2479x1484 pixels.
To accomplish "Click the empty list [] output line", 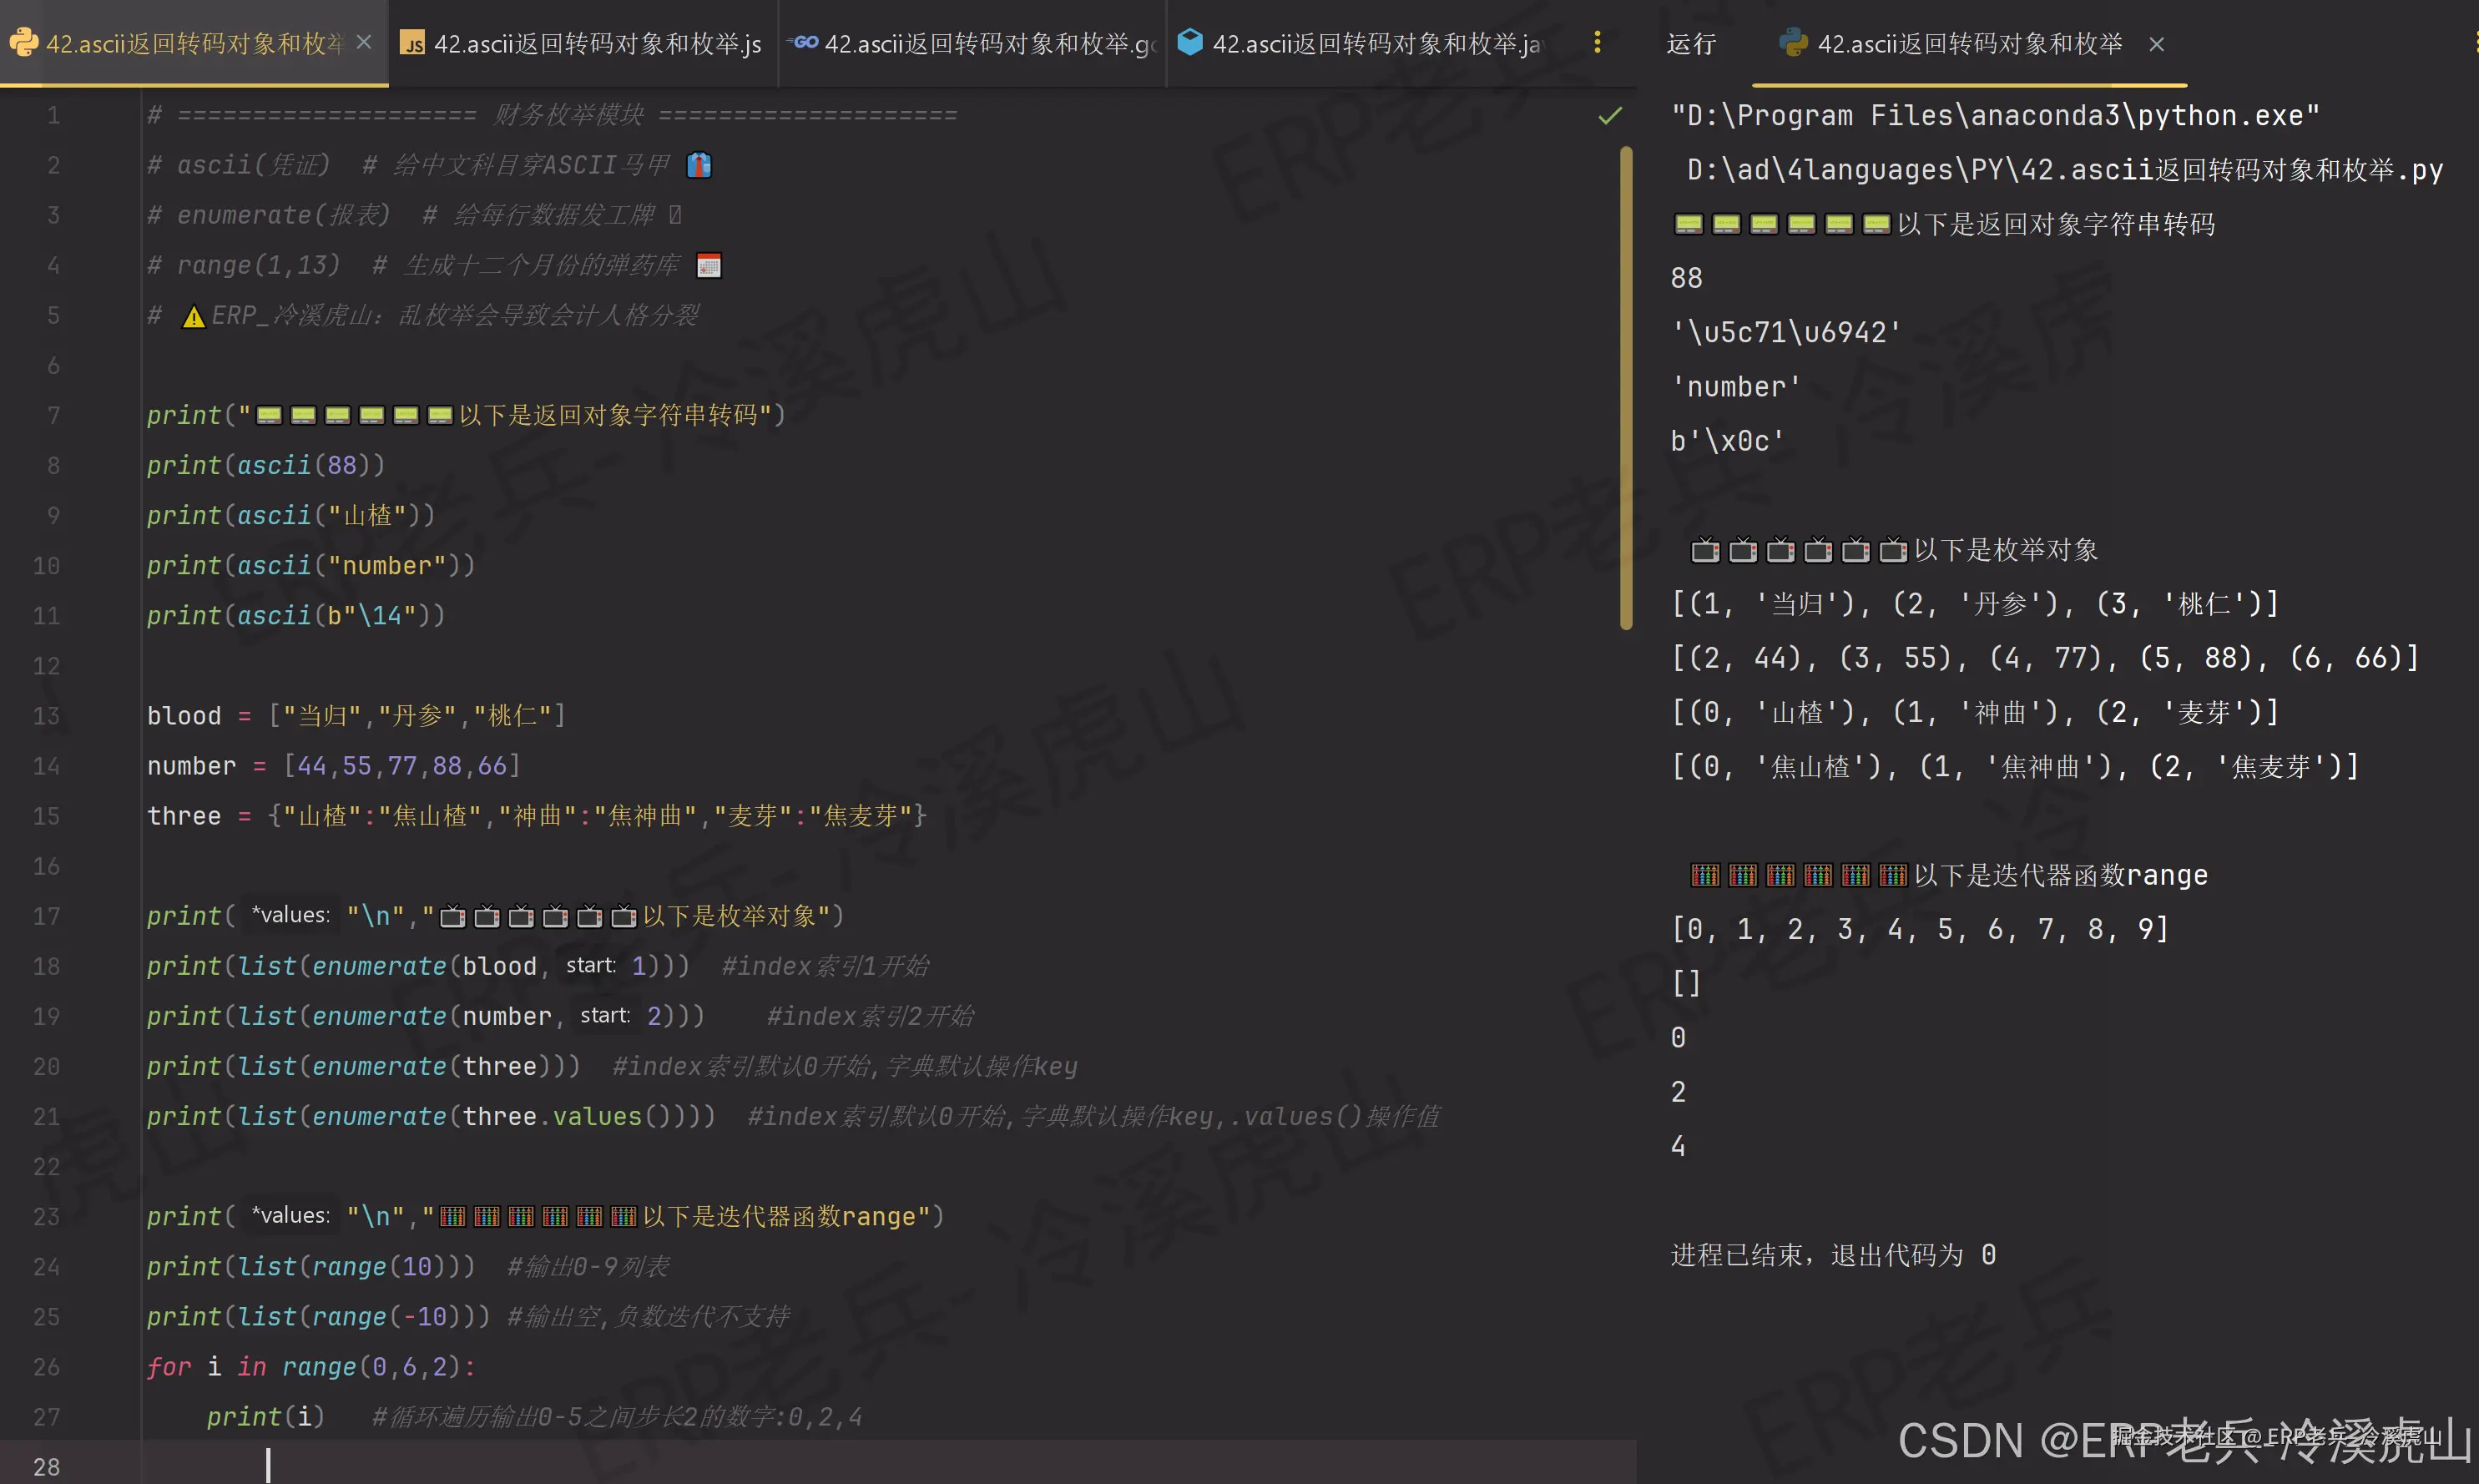I will pyautogui.click(x=1686, y=984).
